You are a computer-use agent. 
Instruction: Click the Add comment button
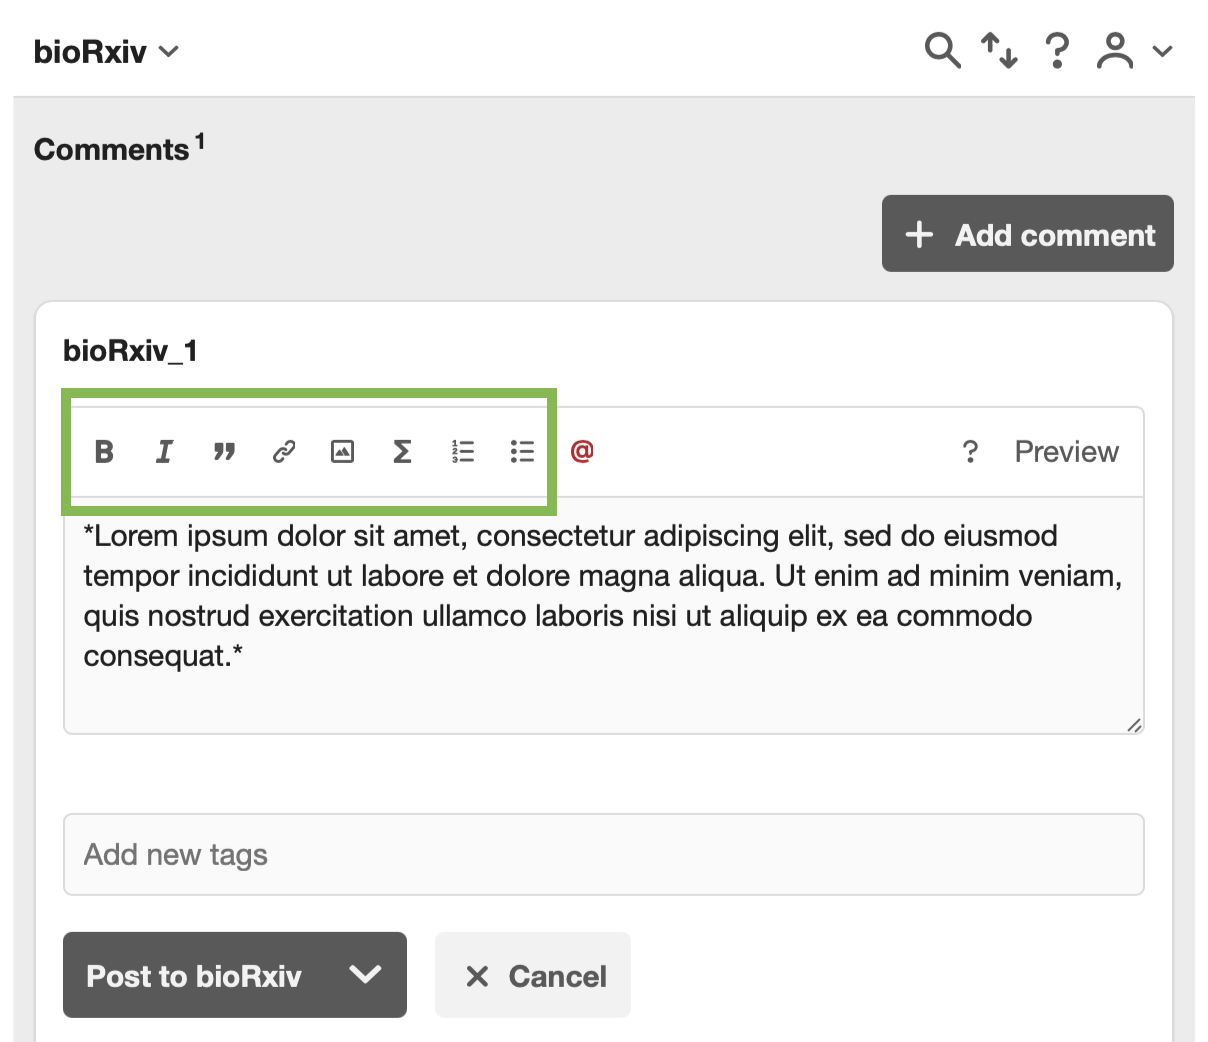[x=1027, y=234]
